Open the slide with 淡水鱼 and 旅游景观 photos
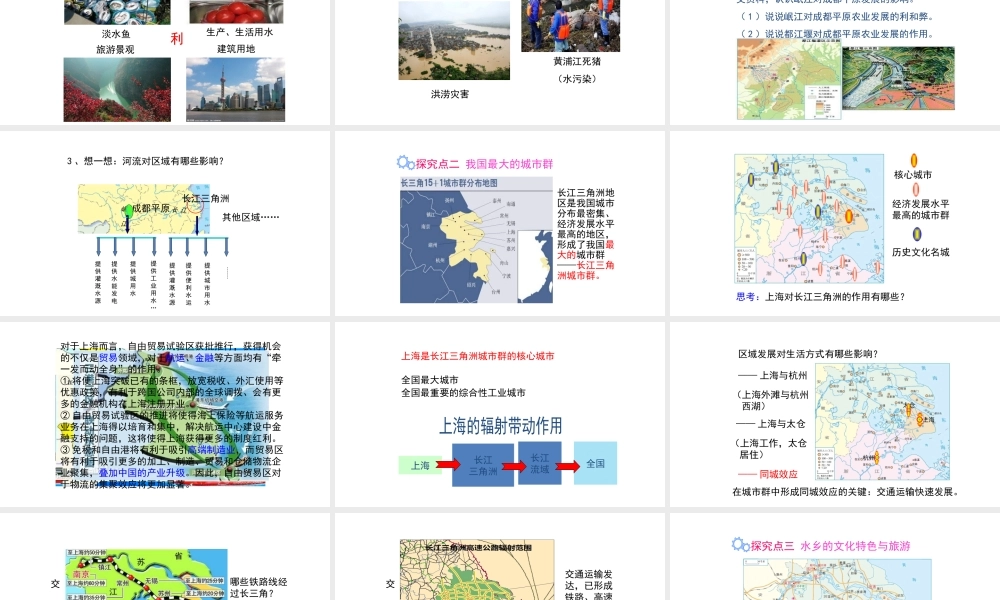1000x600 pixels. pos(165,62)
